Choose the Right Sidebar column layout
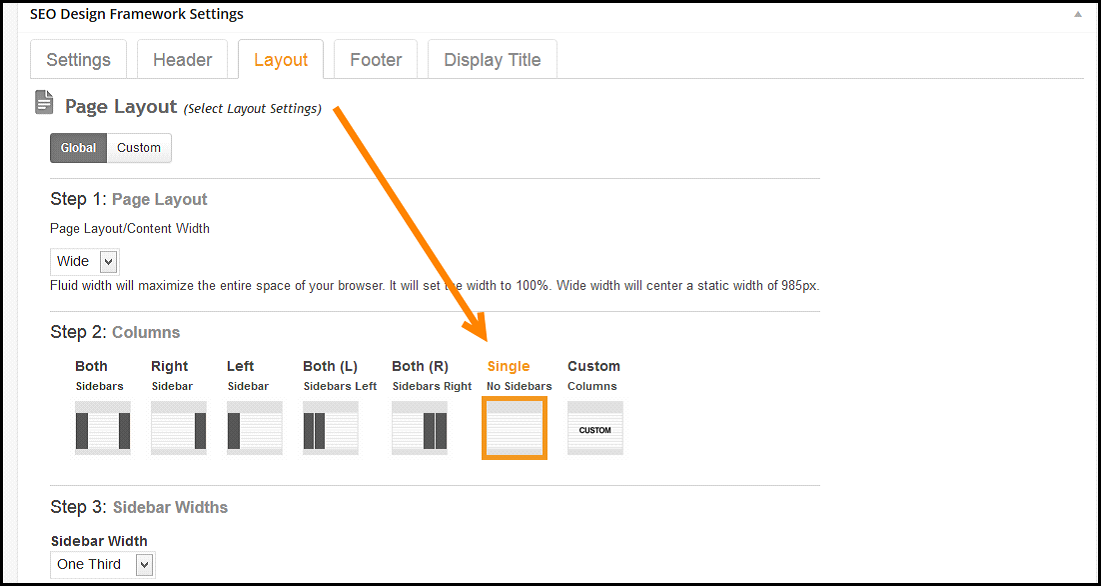The image size is (1102, 586). [179, 428]
